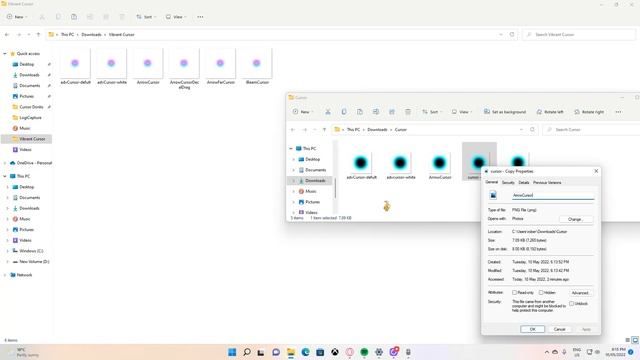Click Rotate left in Cursor toolbar
The image size is (640, 360).
point(550,112)
